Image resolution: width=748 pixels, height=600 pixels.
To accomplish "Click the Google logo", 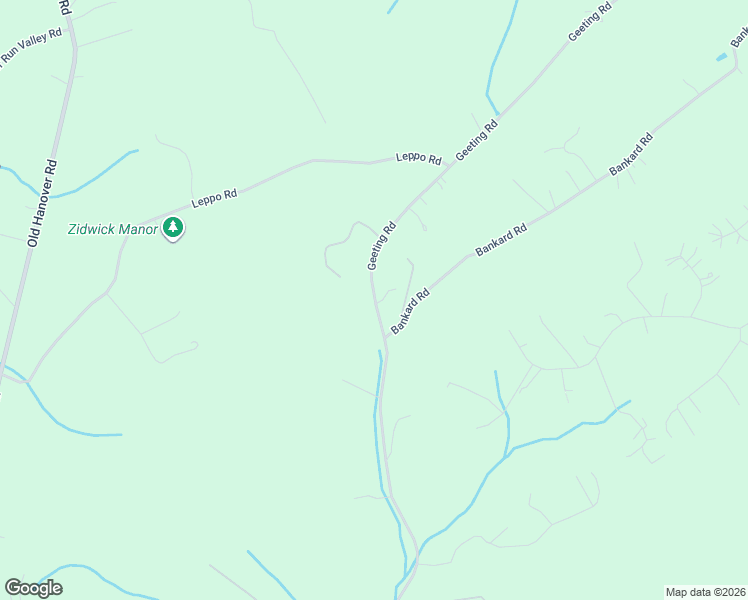I will pyautogui.click(x=33, y=588).
